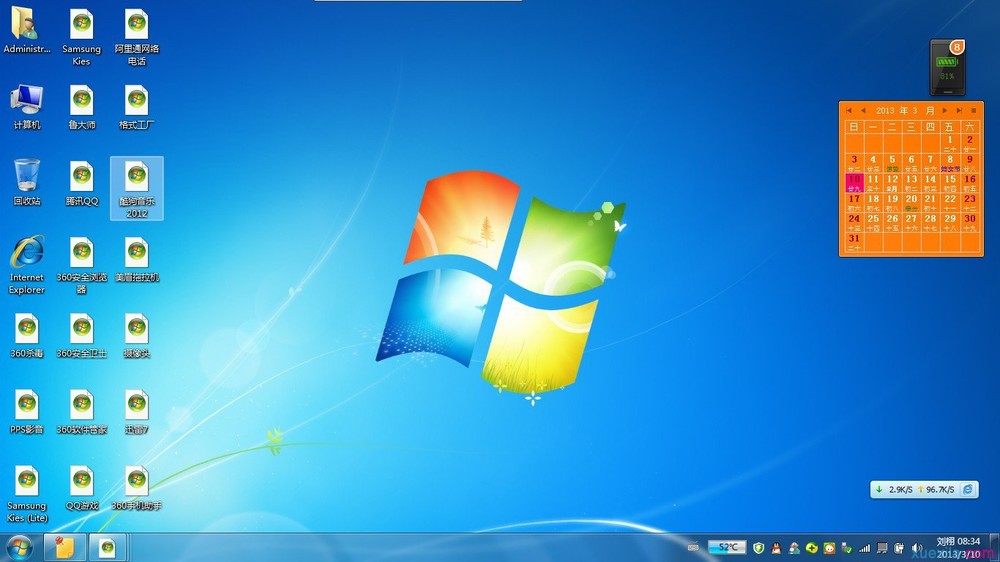Click the taskbar clock showing 08:34
This screenshot has width=1000, height=562.
(x=958, y=547)
